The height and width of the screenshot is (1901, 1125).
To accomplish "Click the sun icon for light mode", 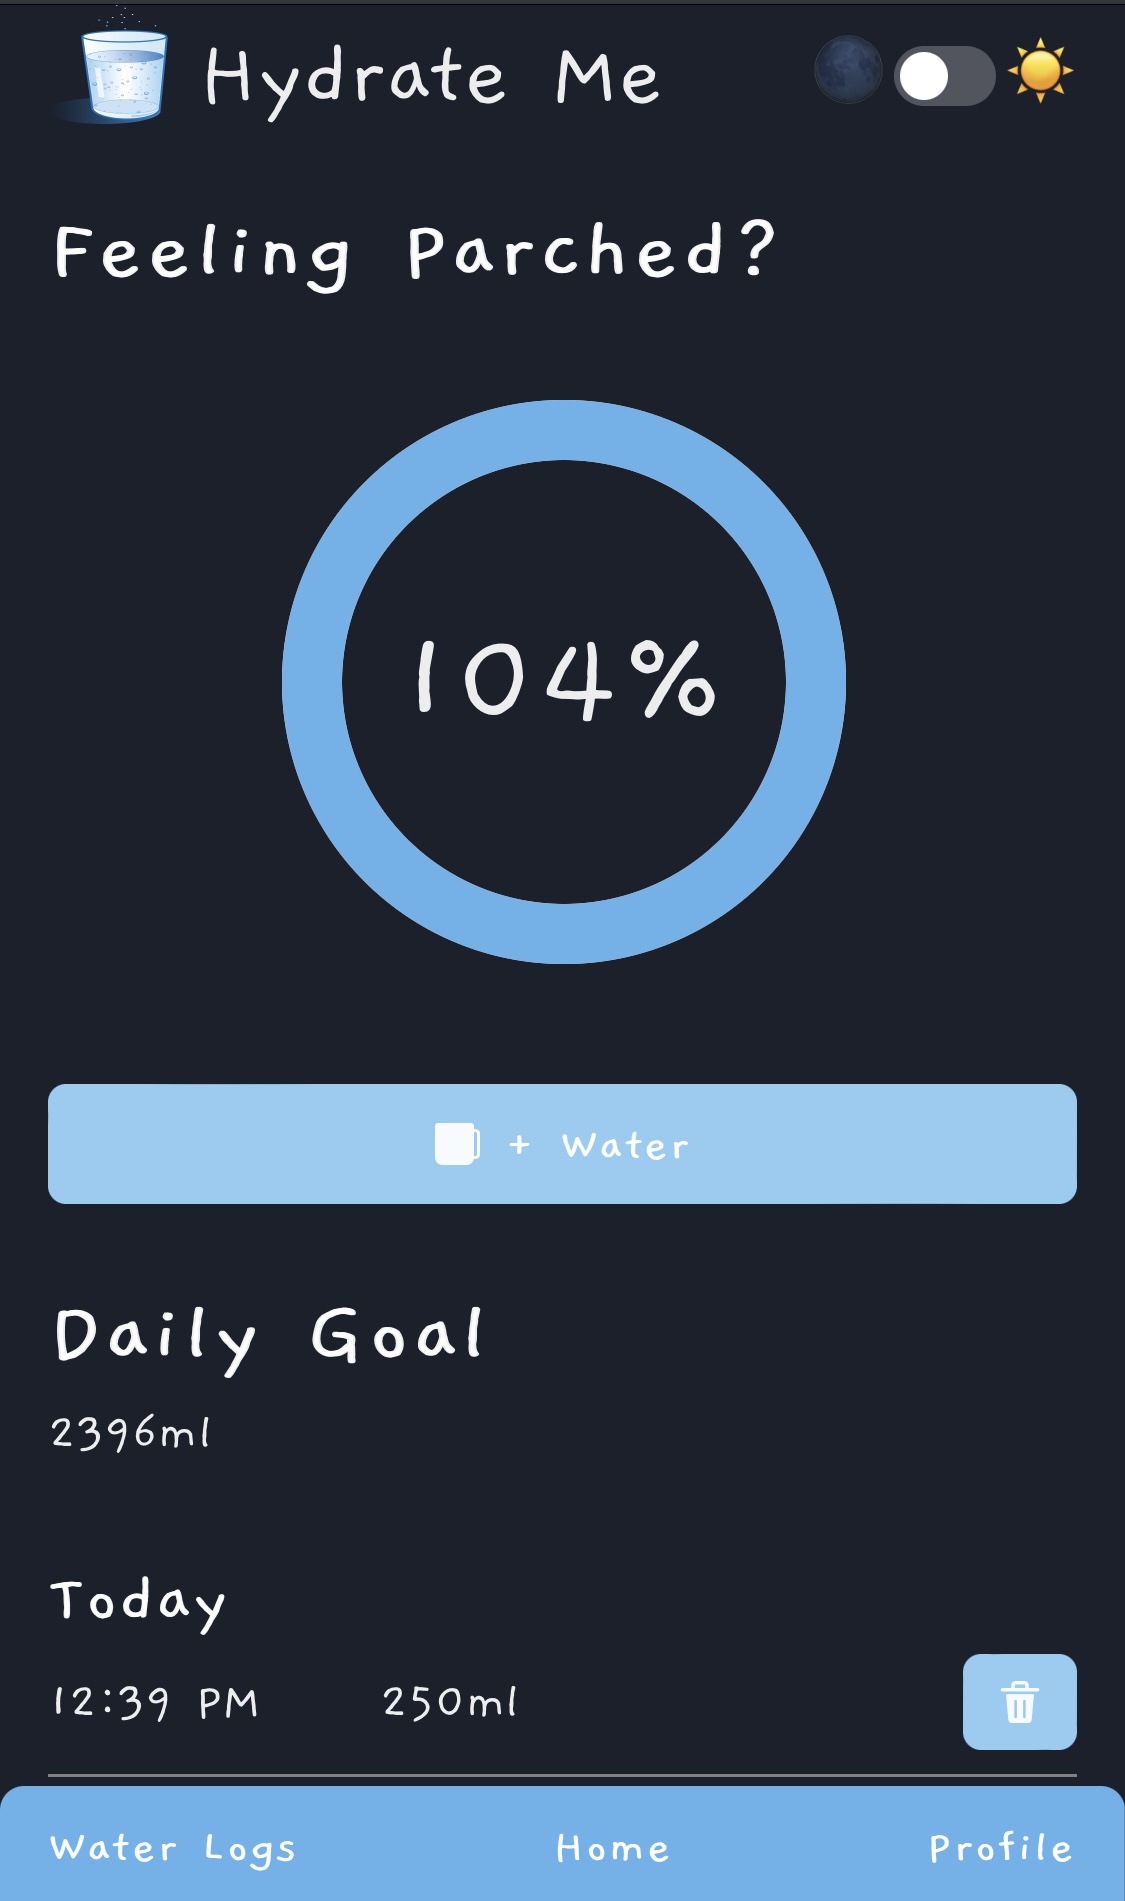I will 1040,71.
